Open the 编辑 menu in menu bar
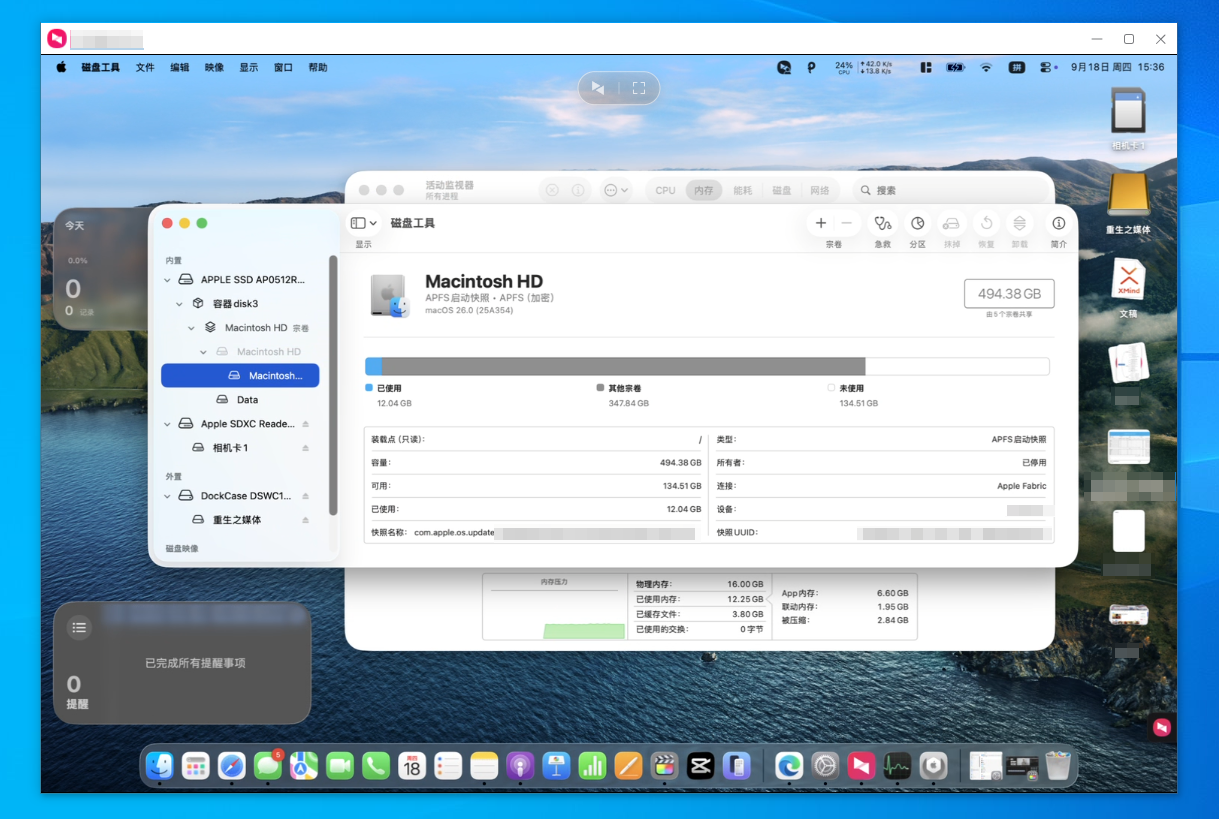The image size is (1219, 819). pyautogui.click(x=179, y=67)
